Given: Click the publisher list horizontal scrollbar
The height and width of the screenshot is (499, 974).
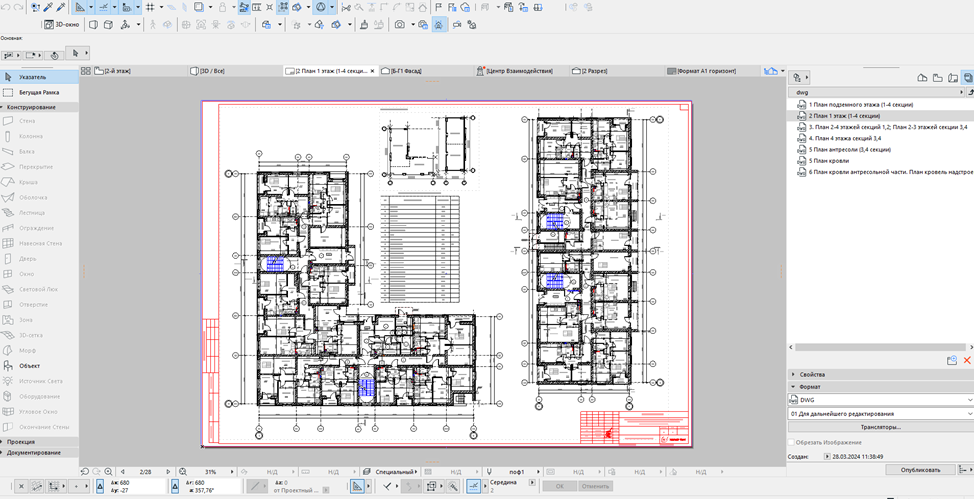Looking at the screenshot, I should click(x=878, y=348).
